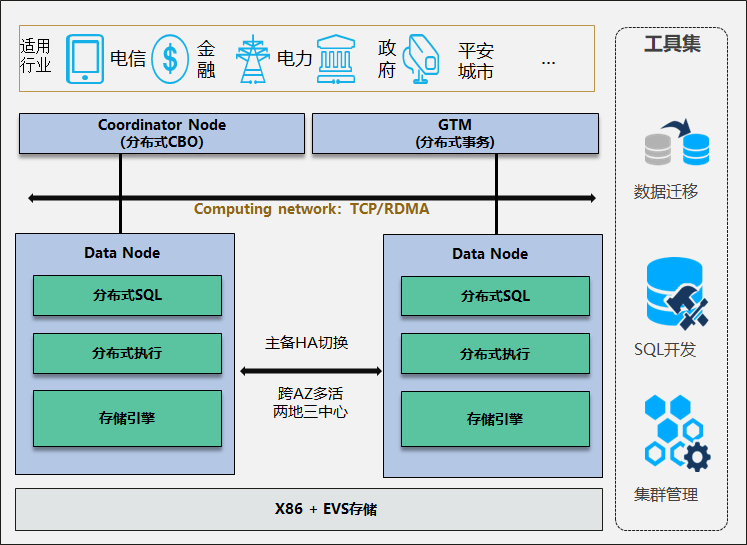The height and width of the screenshot is (545, 747).
Task: Click the 电信 industry label
Action: coord(128,59)
